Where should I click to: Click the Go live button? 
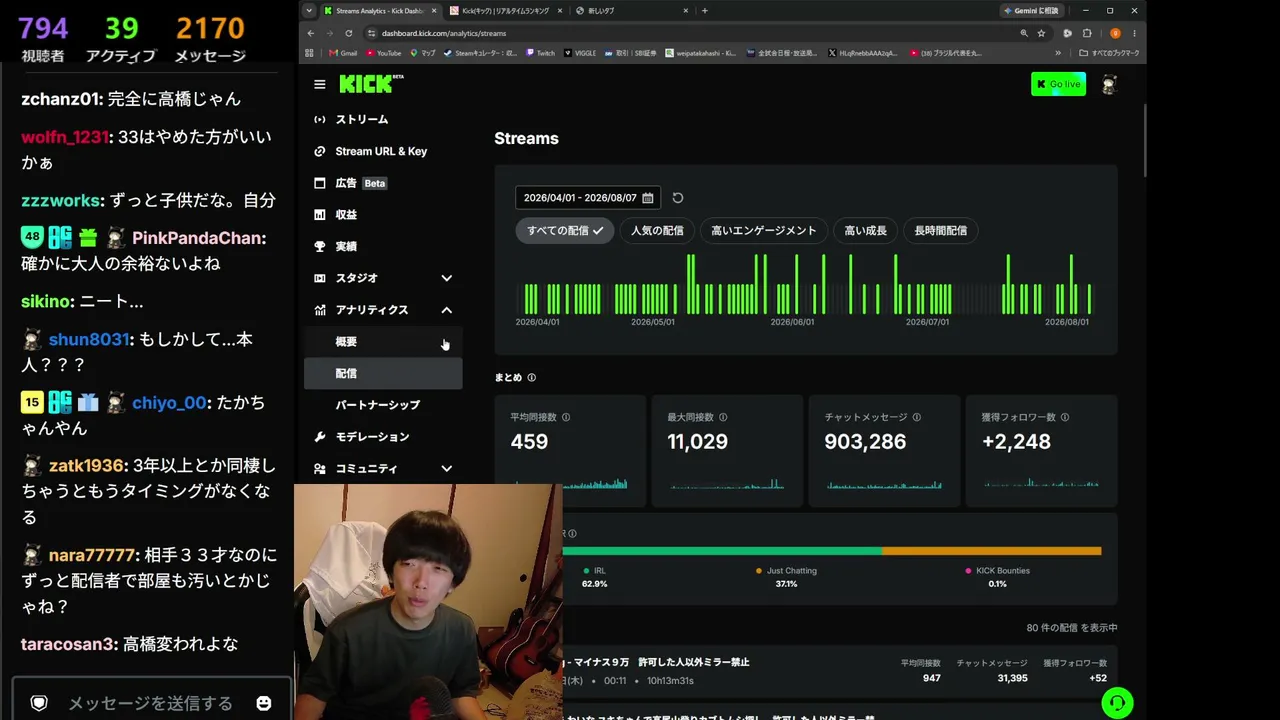(1058, 85)
